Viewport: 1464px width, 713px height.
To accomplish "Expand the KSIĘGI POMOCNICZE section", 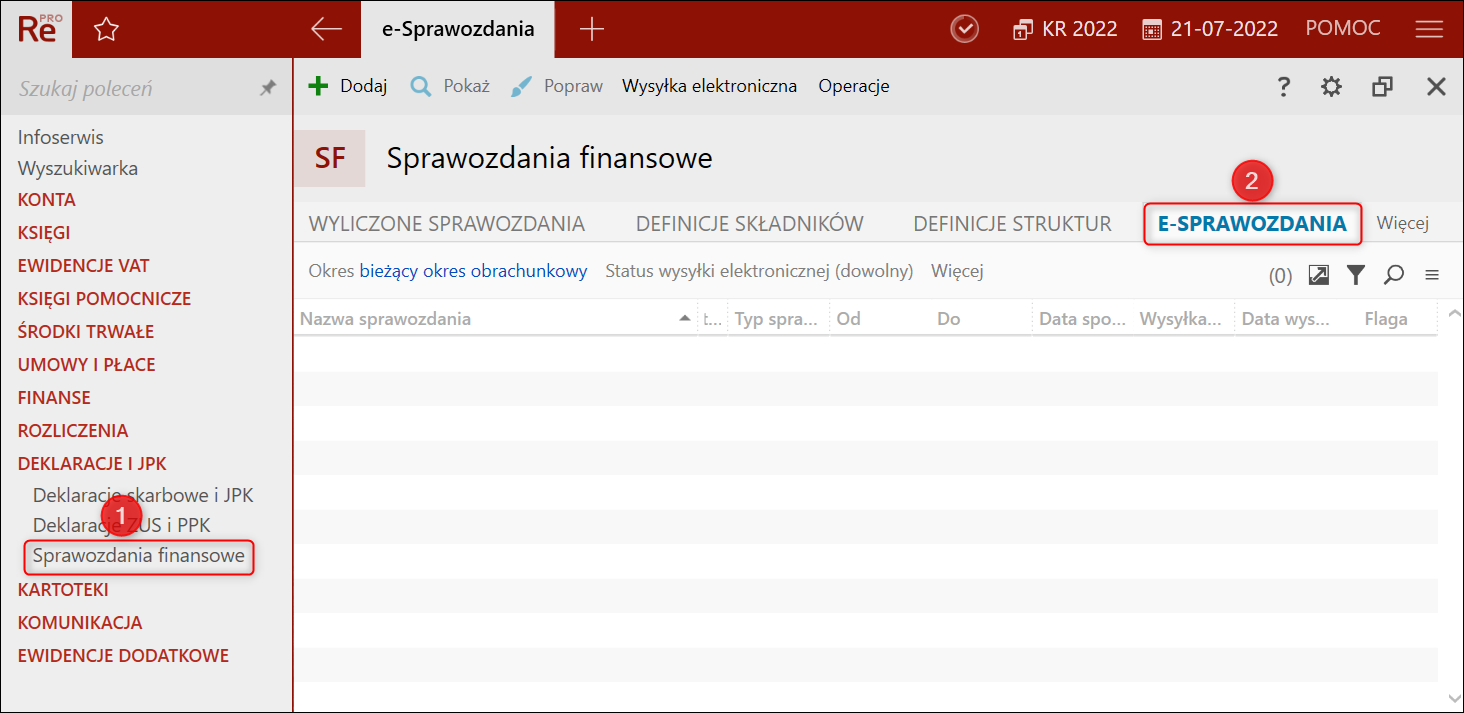I will [x=104, y=299].
